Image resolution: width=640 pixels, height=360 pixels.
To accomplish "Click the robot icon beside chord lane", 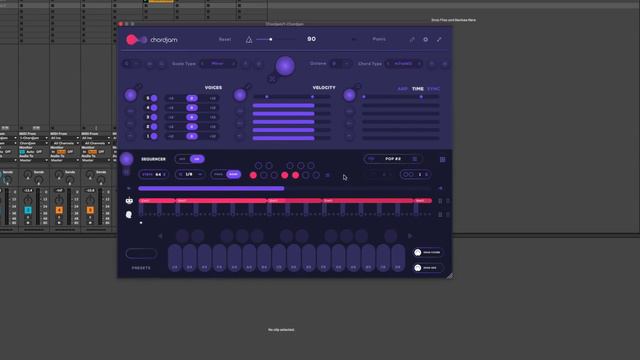I will point(129,200).
